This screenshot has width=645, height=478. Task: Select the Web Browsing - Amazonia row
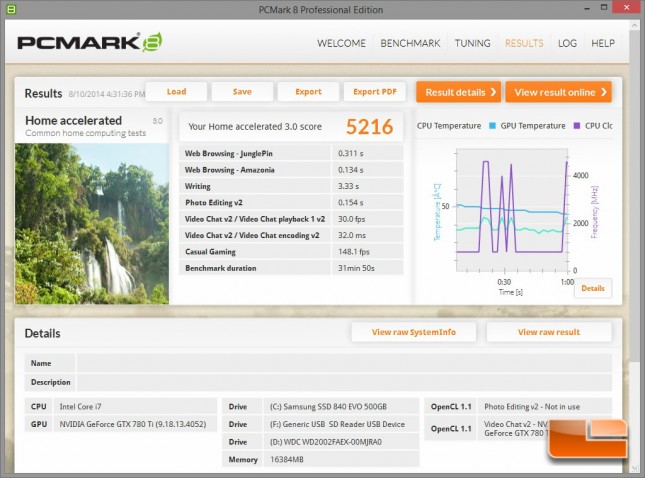pyautogui.click(x=291, y=170)
